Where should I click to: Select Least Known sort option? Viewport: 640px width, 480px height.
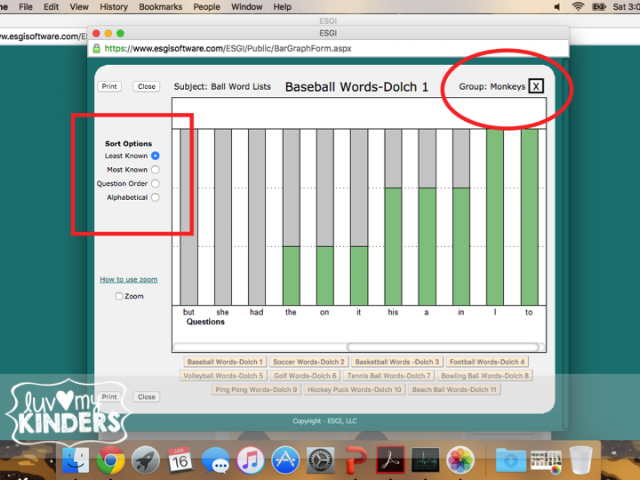click(155, 156)
